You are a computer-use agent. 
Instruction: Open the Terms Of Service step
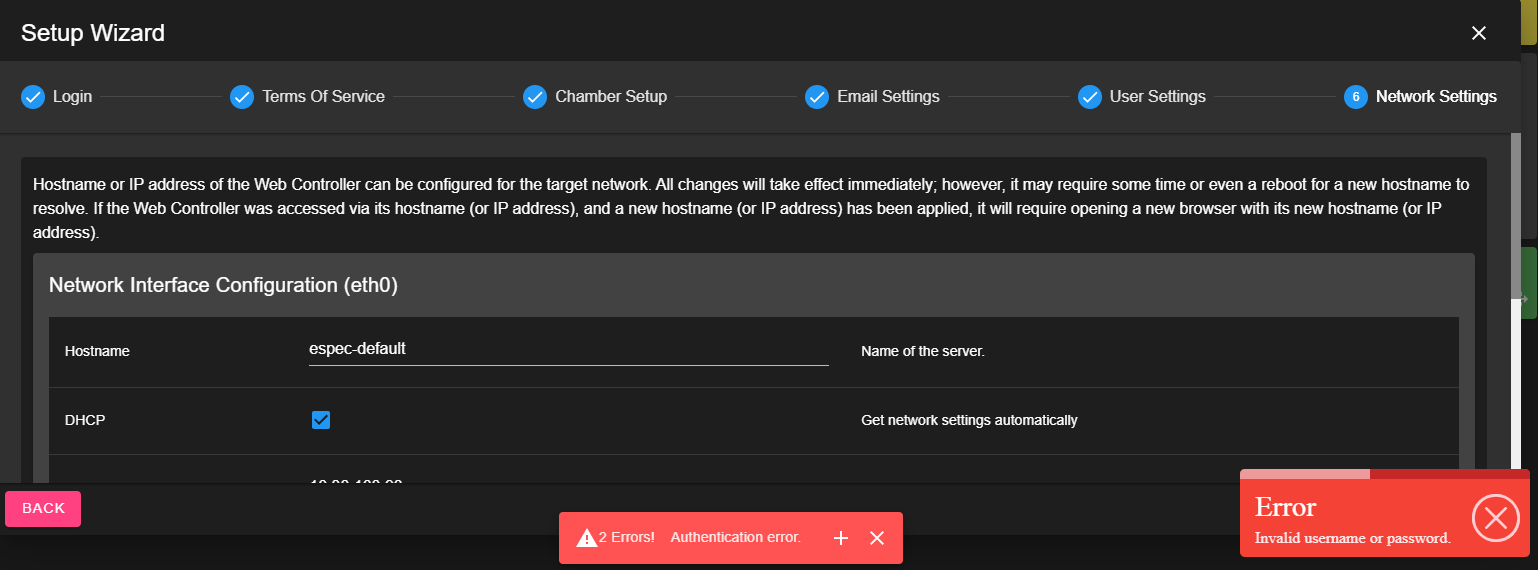pyautogui.click(x=308, y=97)
